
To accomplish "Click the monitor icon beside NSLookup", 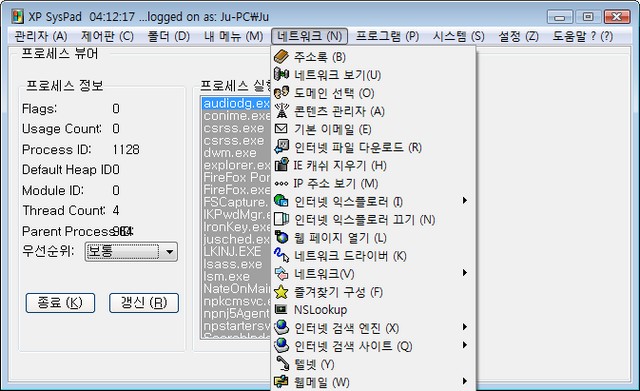I will [281, 309].
